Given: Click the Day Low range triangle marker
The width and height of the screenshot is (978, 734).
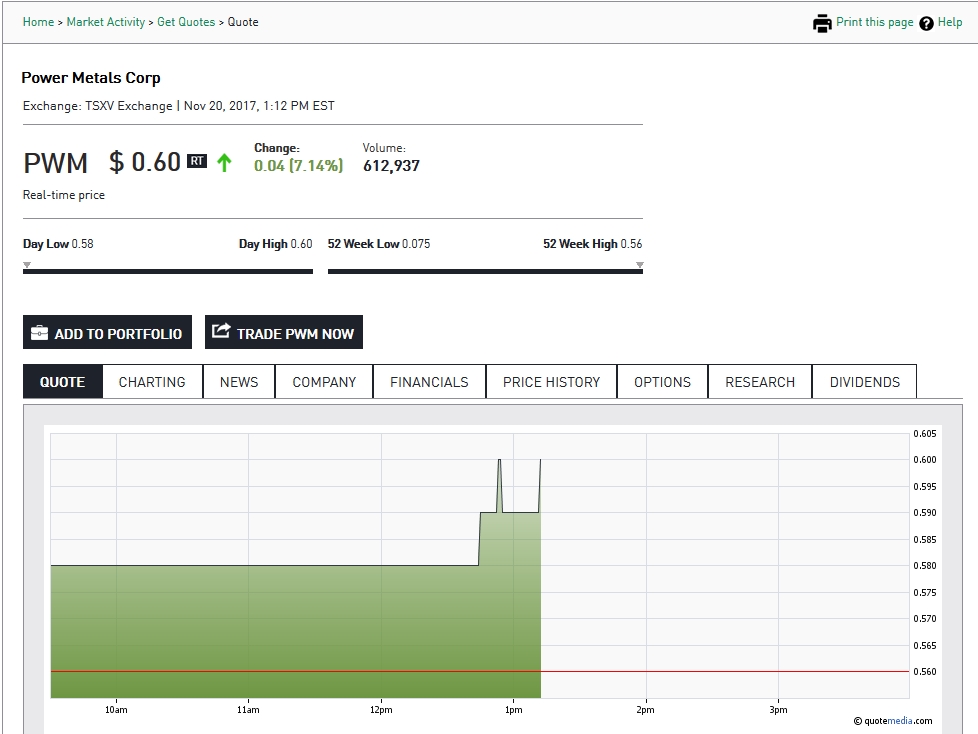Looking at the screenshot, I should tap(25, 264).
